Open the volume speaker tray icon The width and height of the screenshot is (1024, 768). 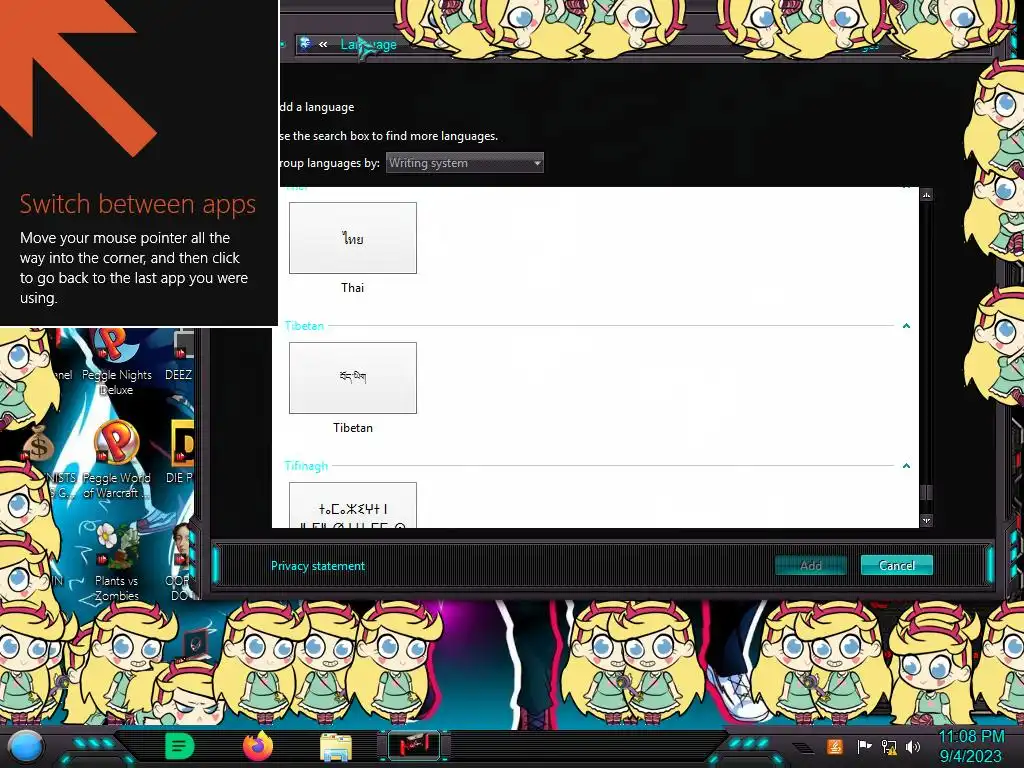click(x=913, y=746)
